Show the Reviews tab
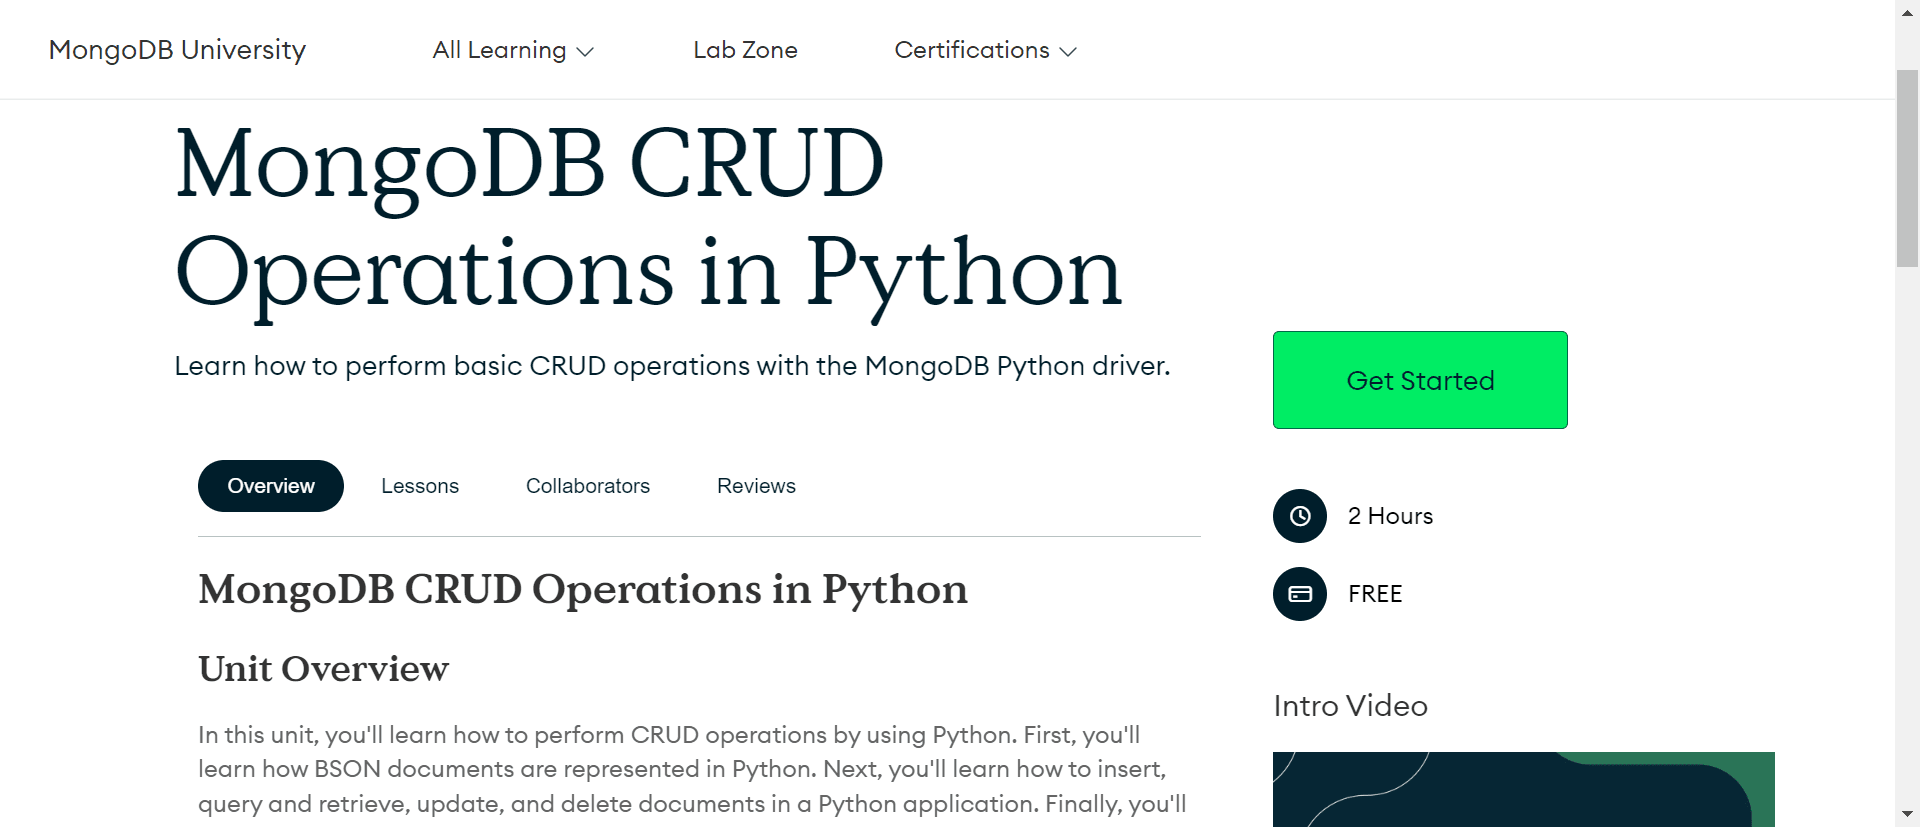The image size is (1920, 827). 756,486
